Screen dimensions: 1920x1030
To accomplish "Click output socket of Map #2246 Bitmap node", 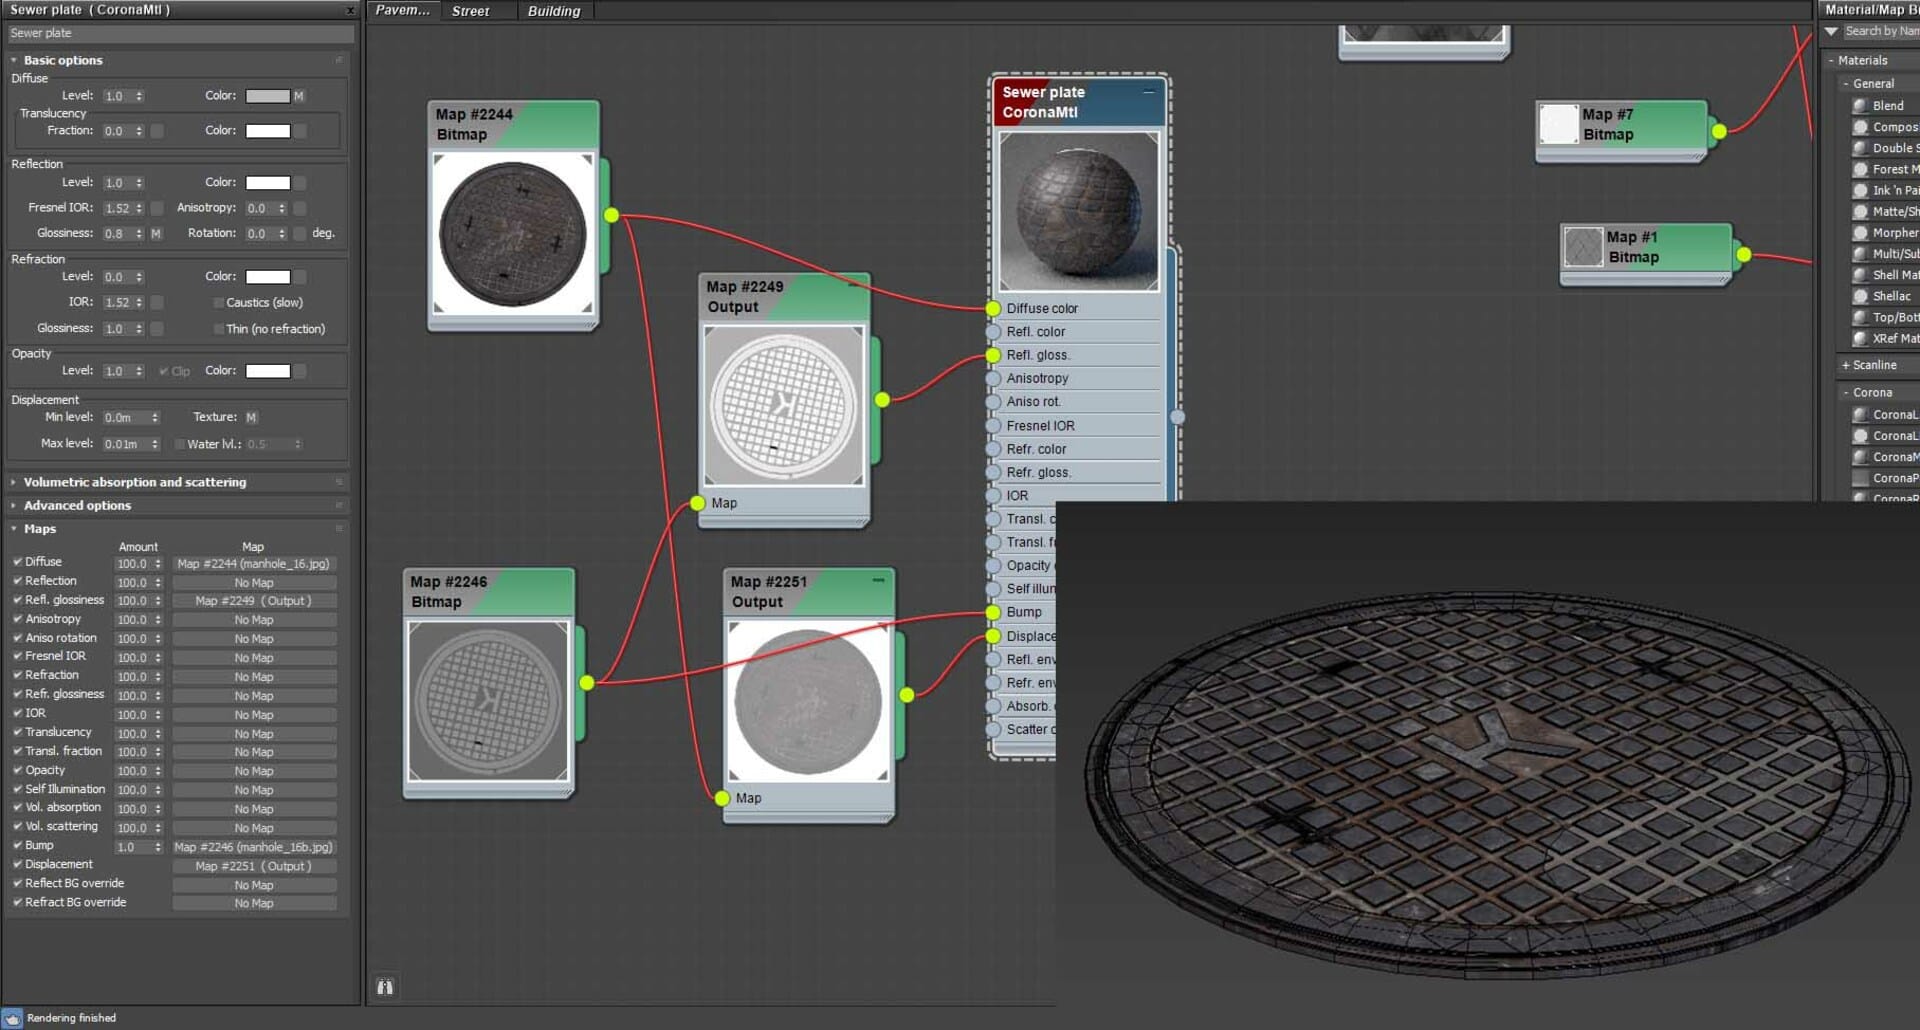I will [x=587, y=683].
